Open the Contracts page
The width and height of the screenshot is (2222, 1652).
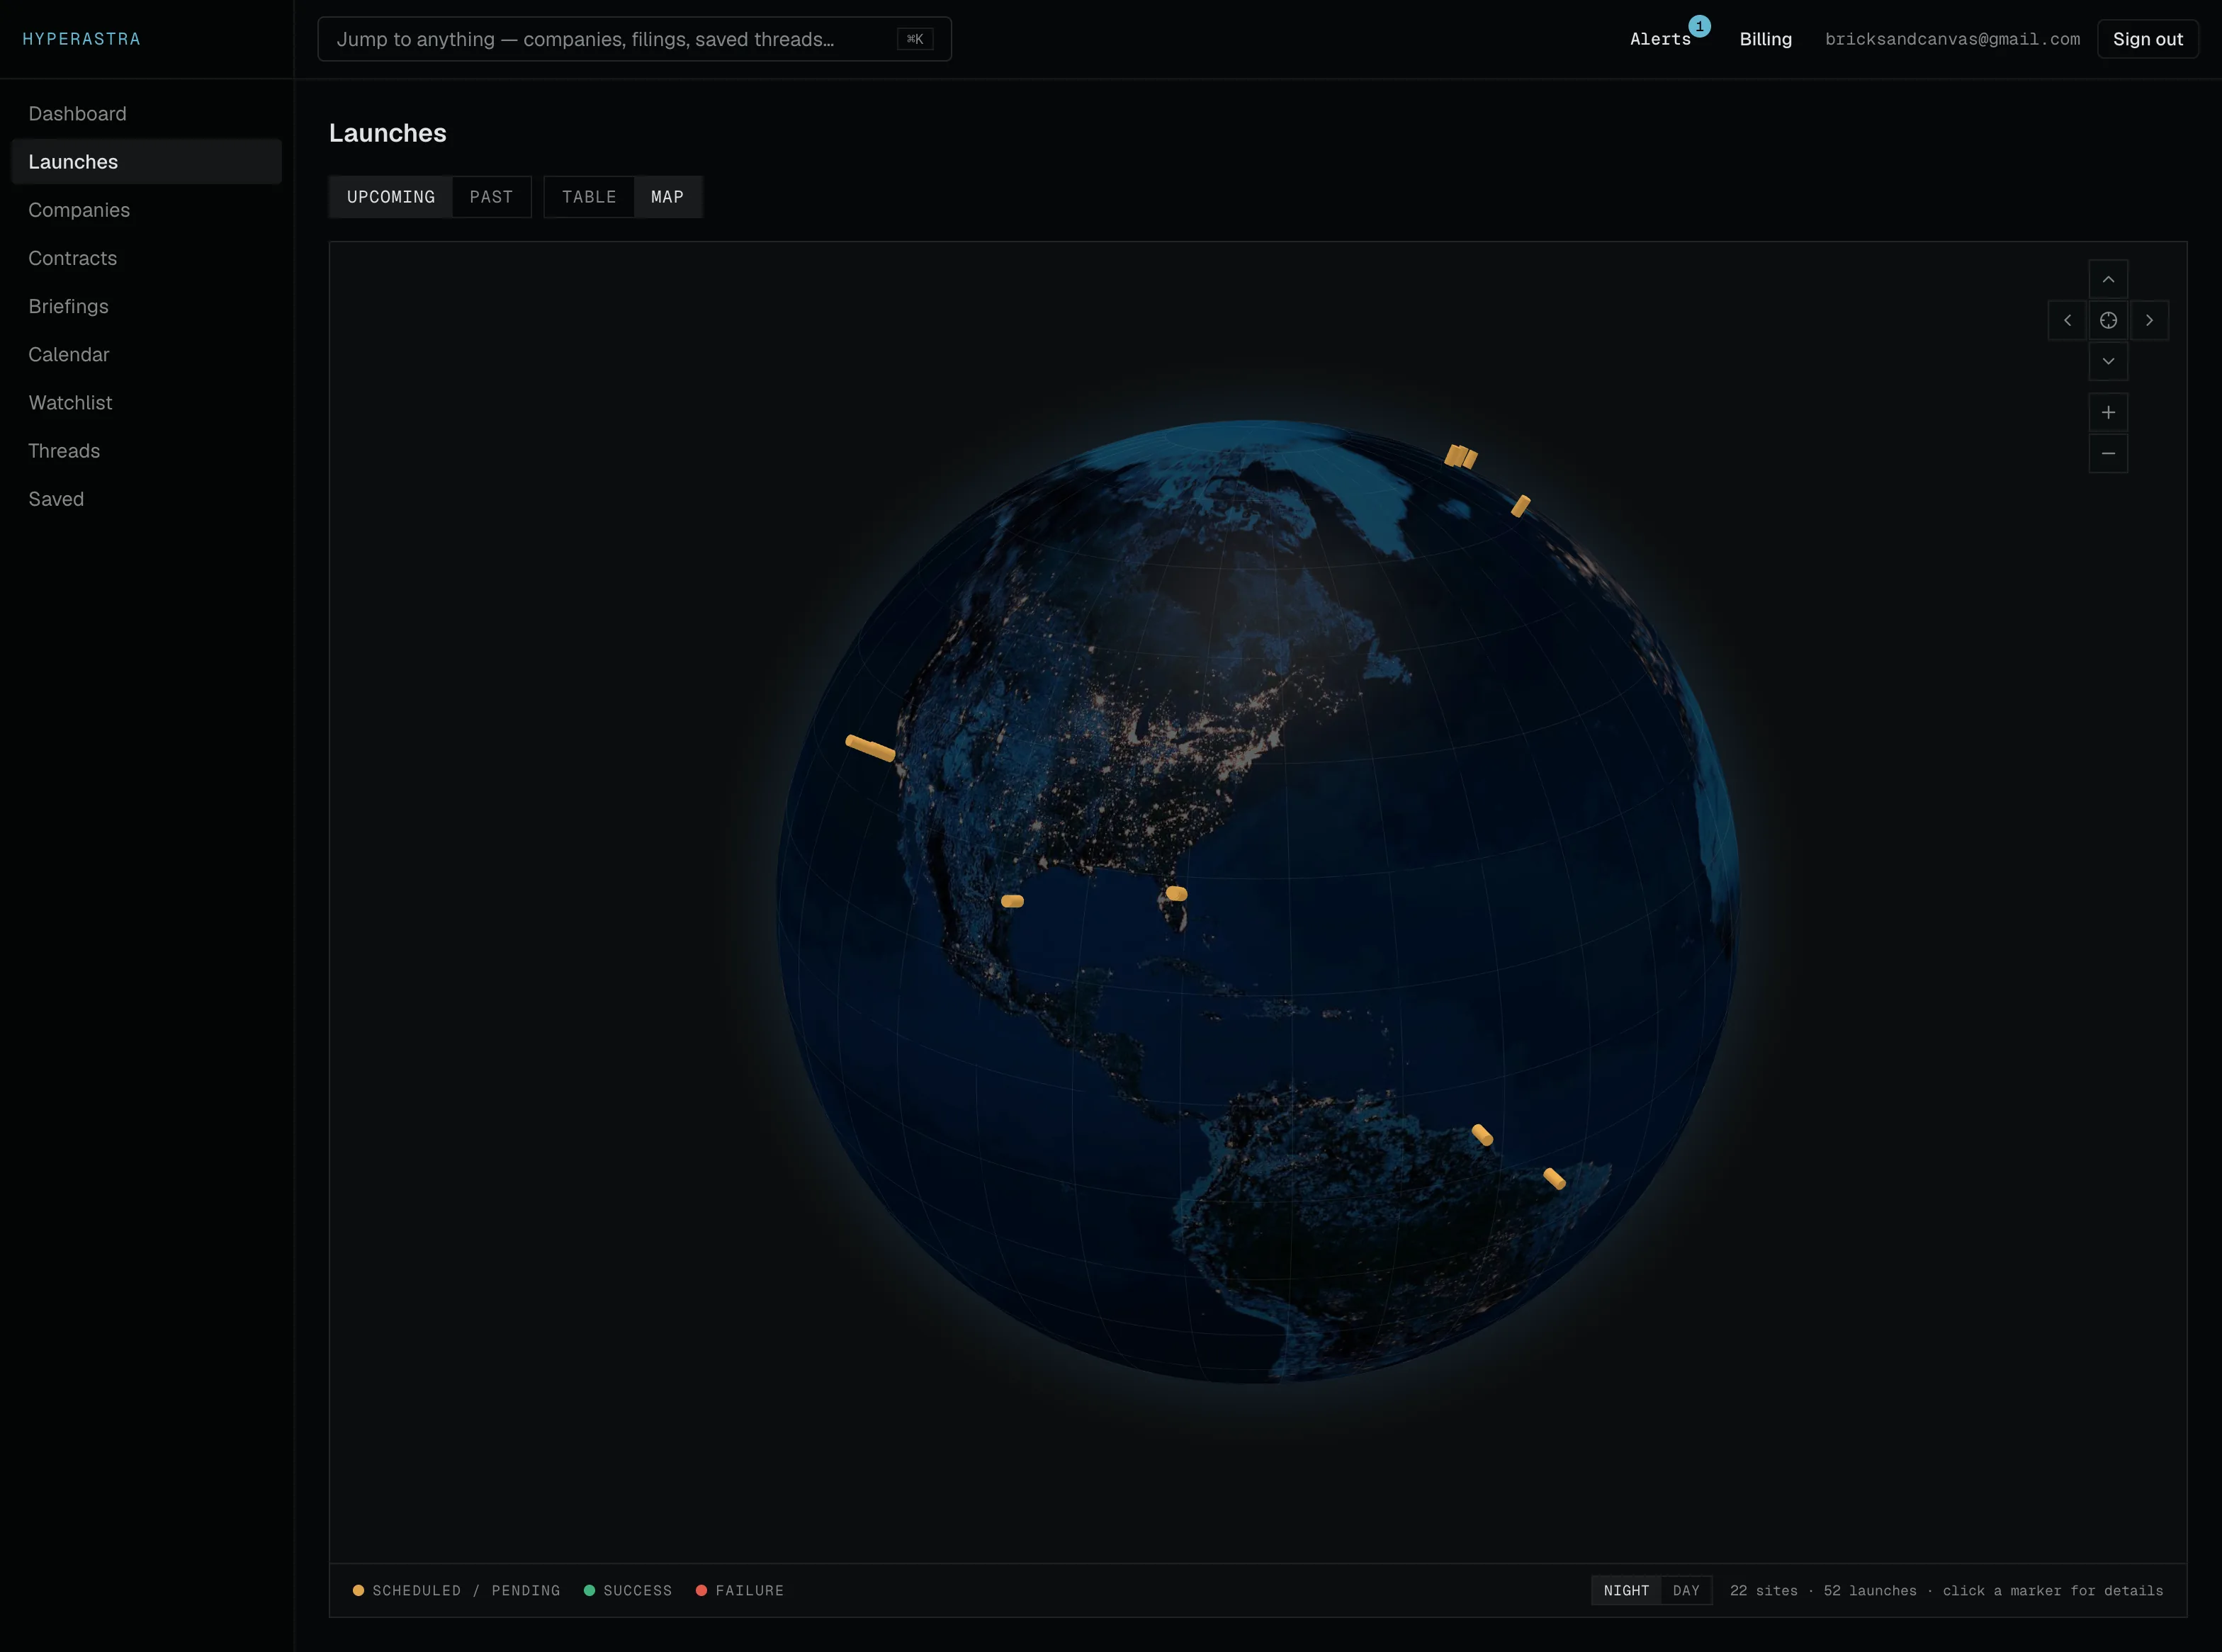(x=146, y=257)
